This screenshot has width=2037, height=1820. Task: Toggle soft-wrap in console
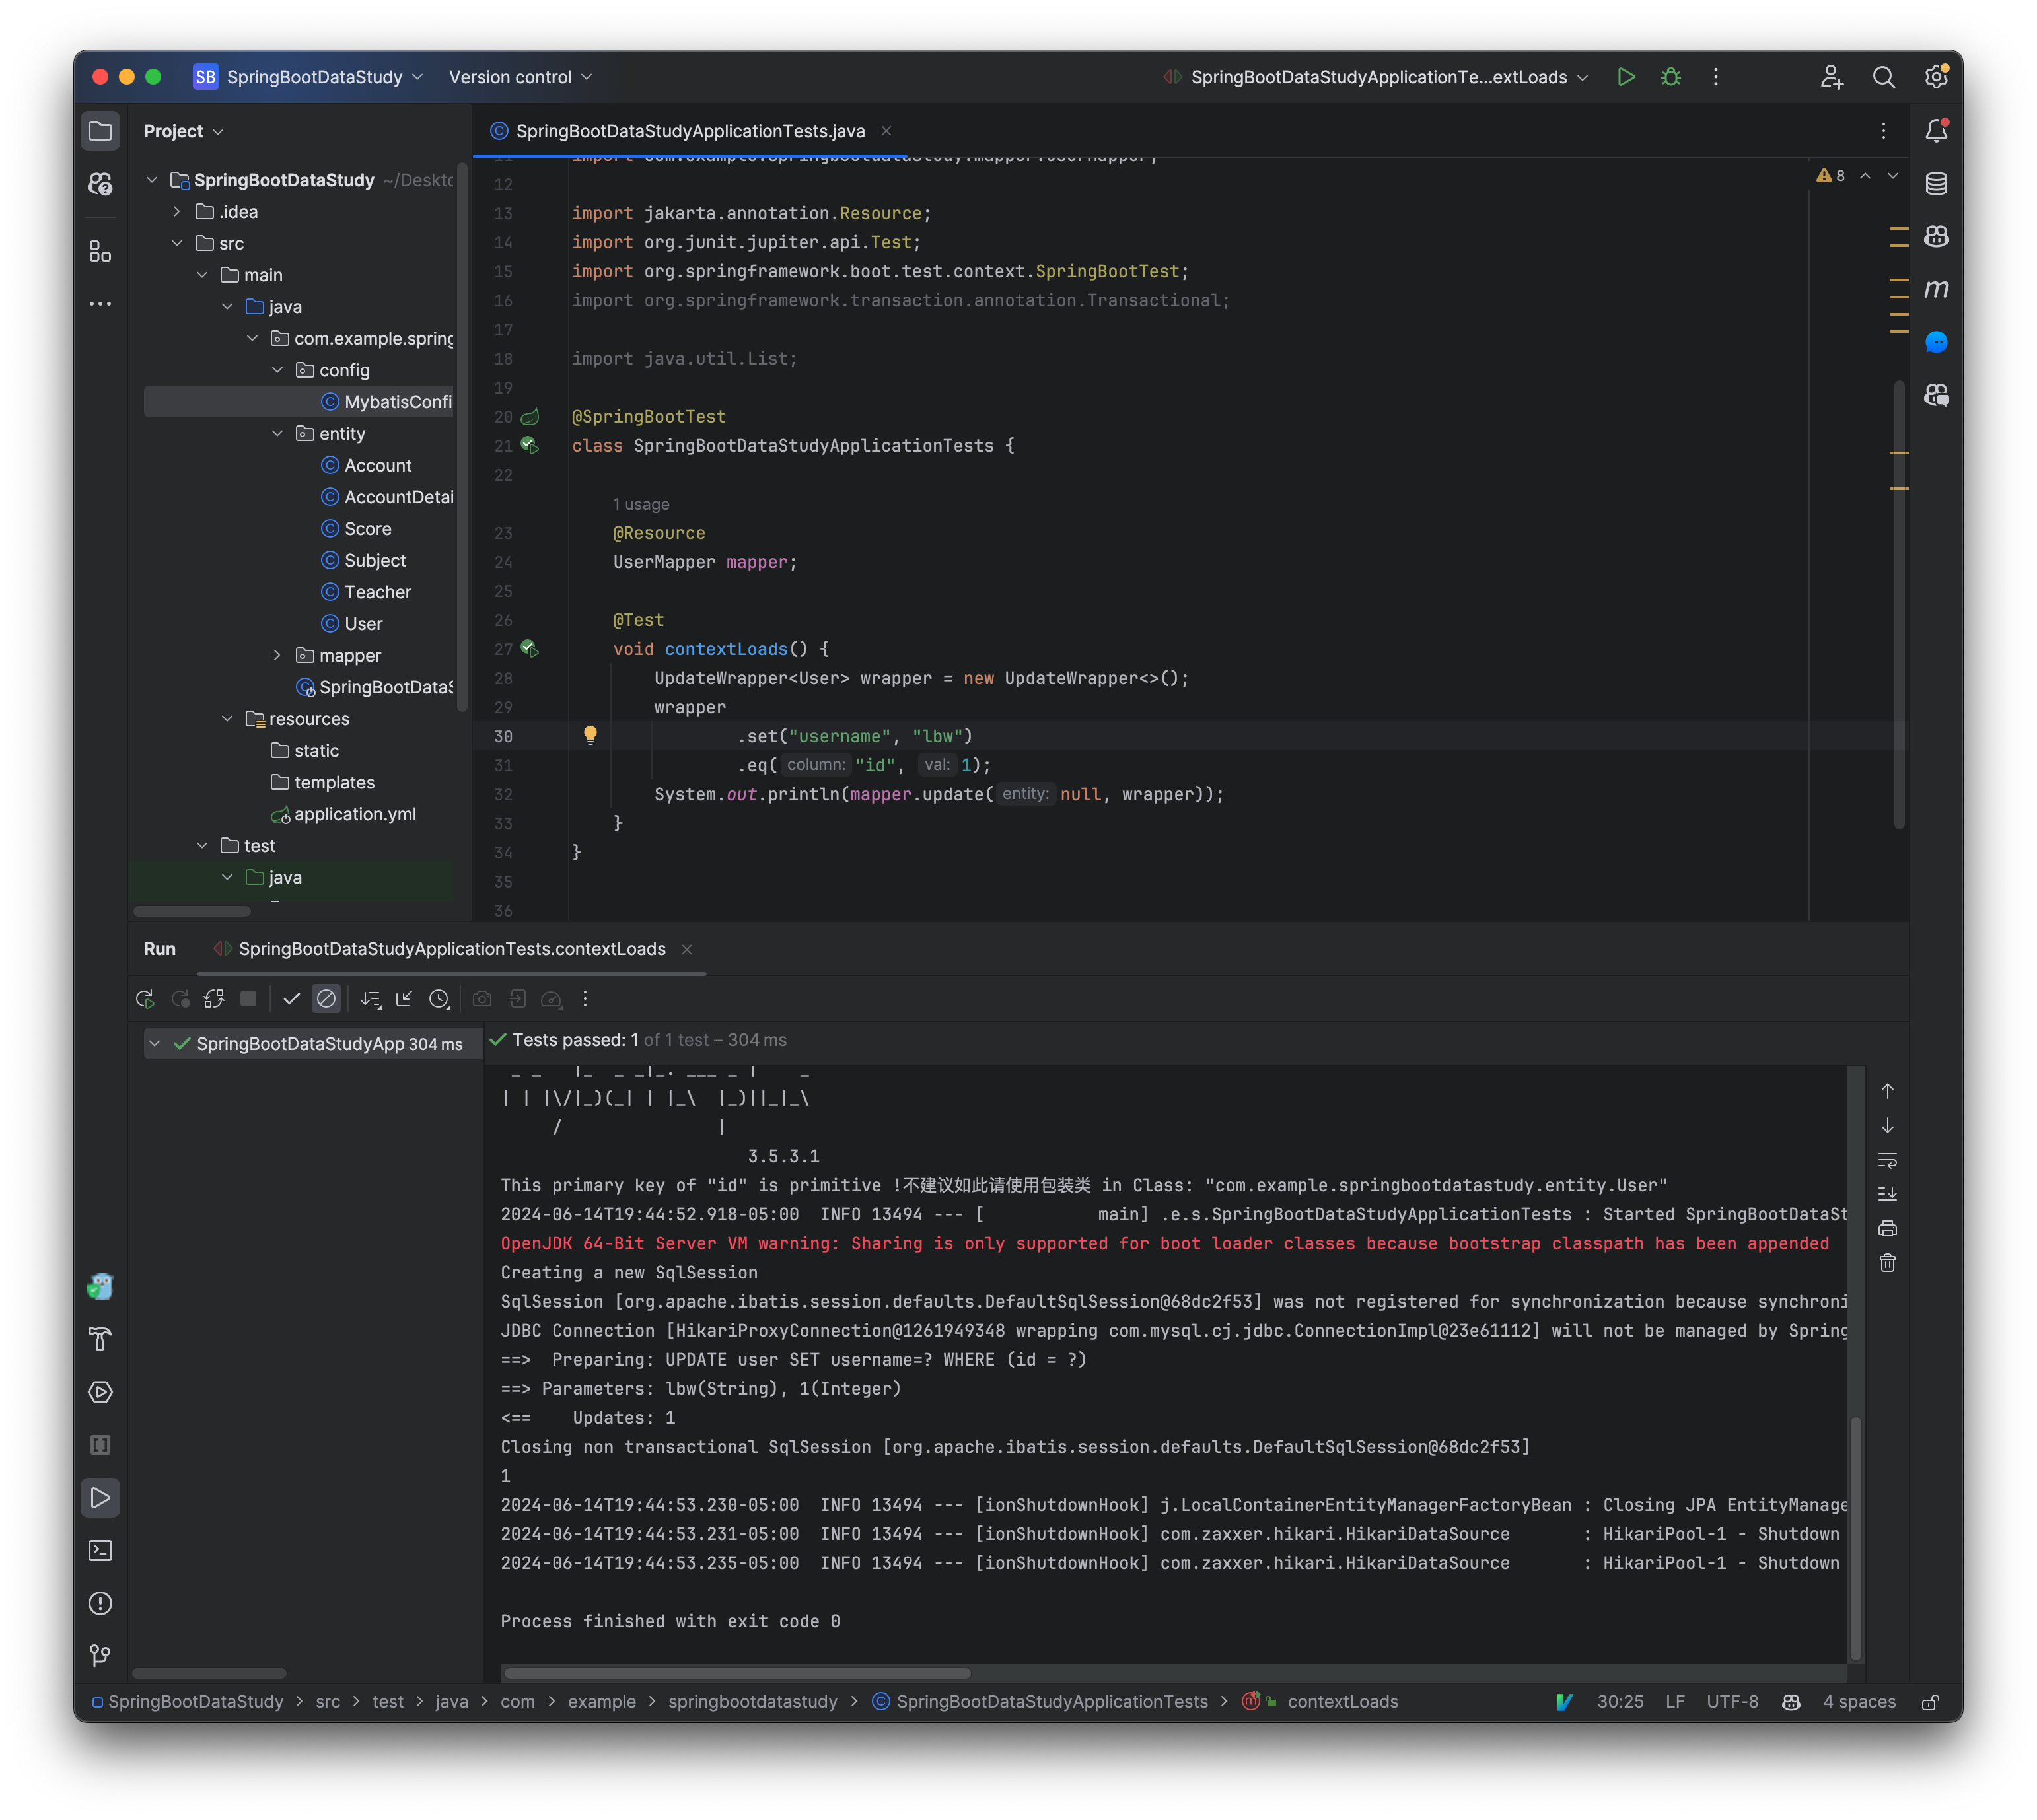click(1888, 1161)
